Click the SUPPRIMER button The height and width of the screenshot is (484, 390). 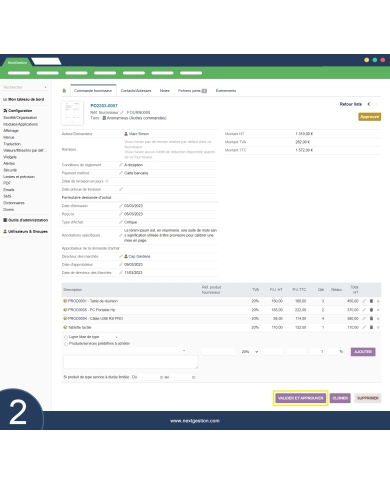coord(368,398)
